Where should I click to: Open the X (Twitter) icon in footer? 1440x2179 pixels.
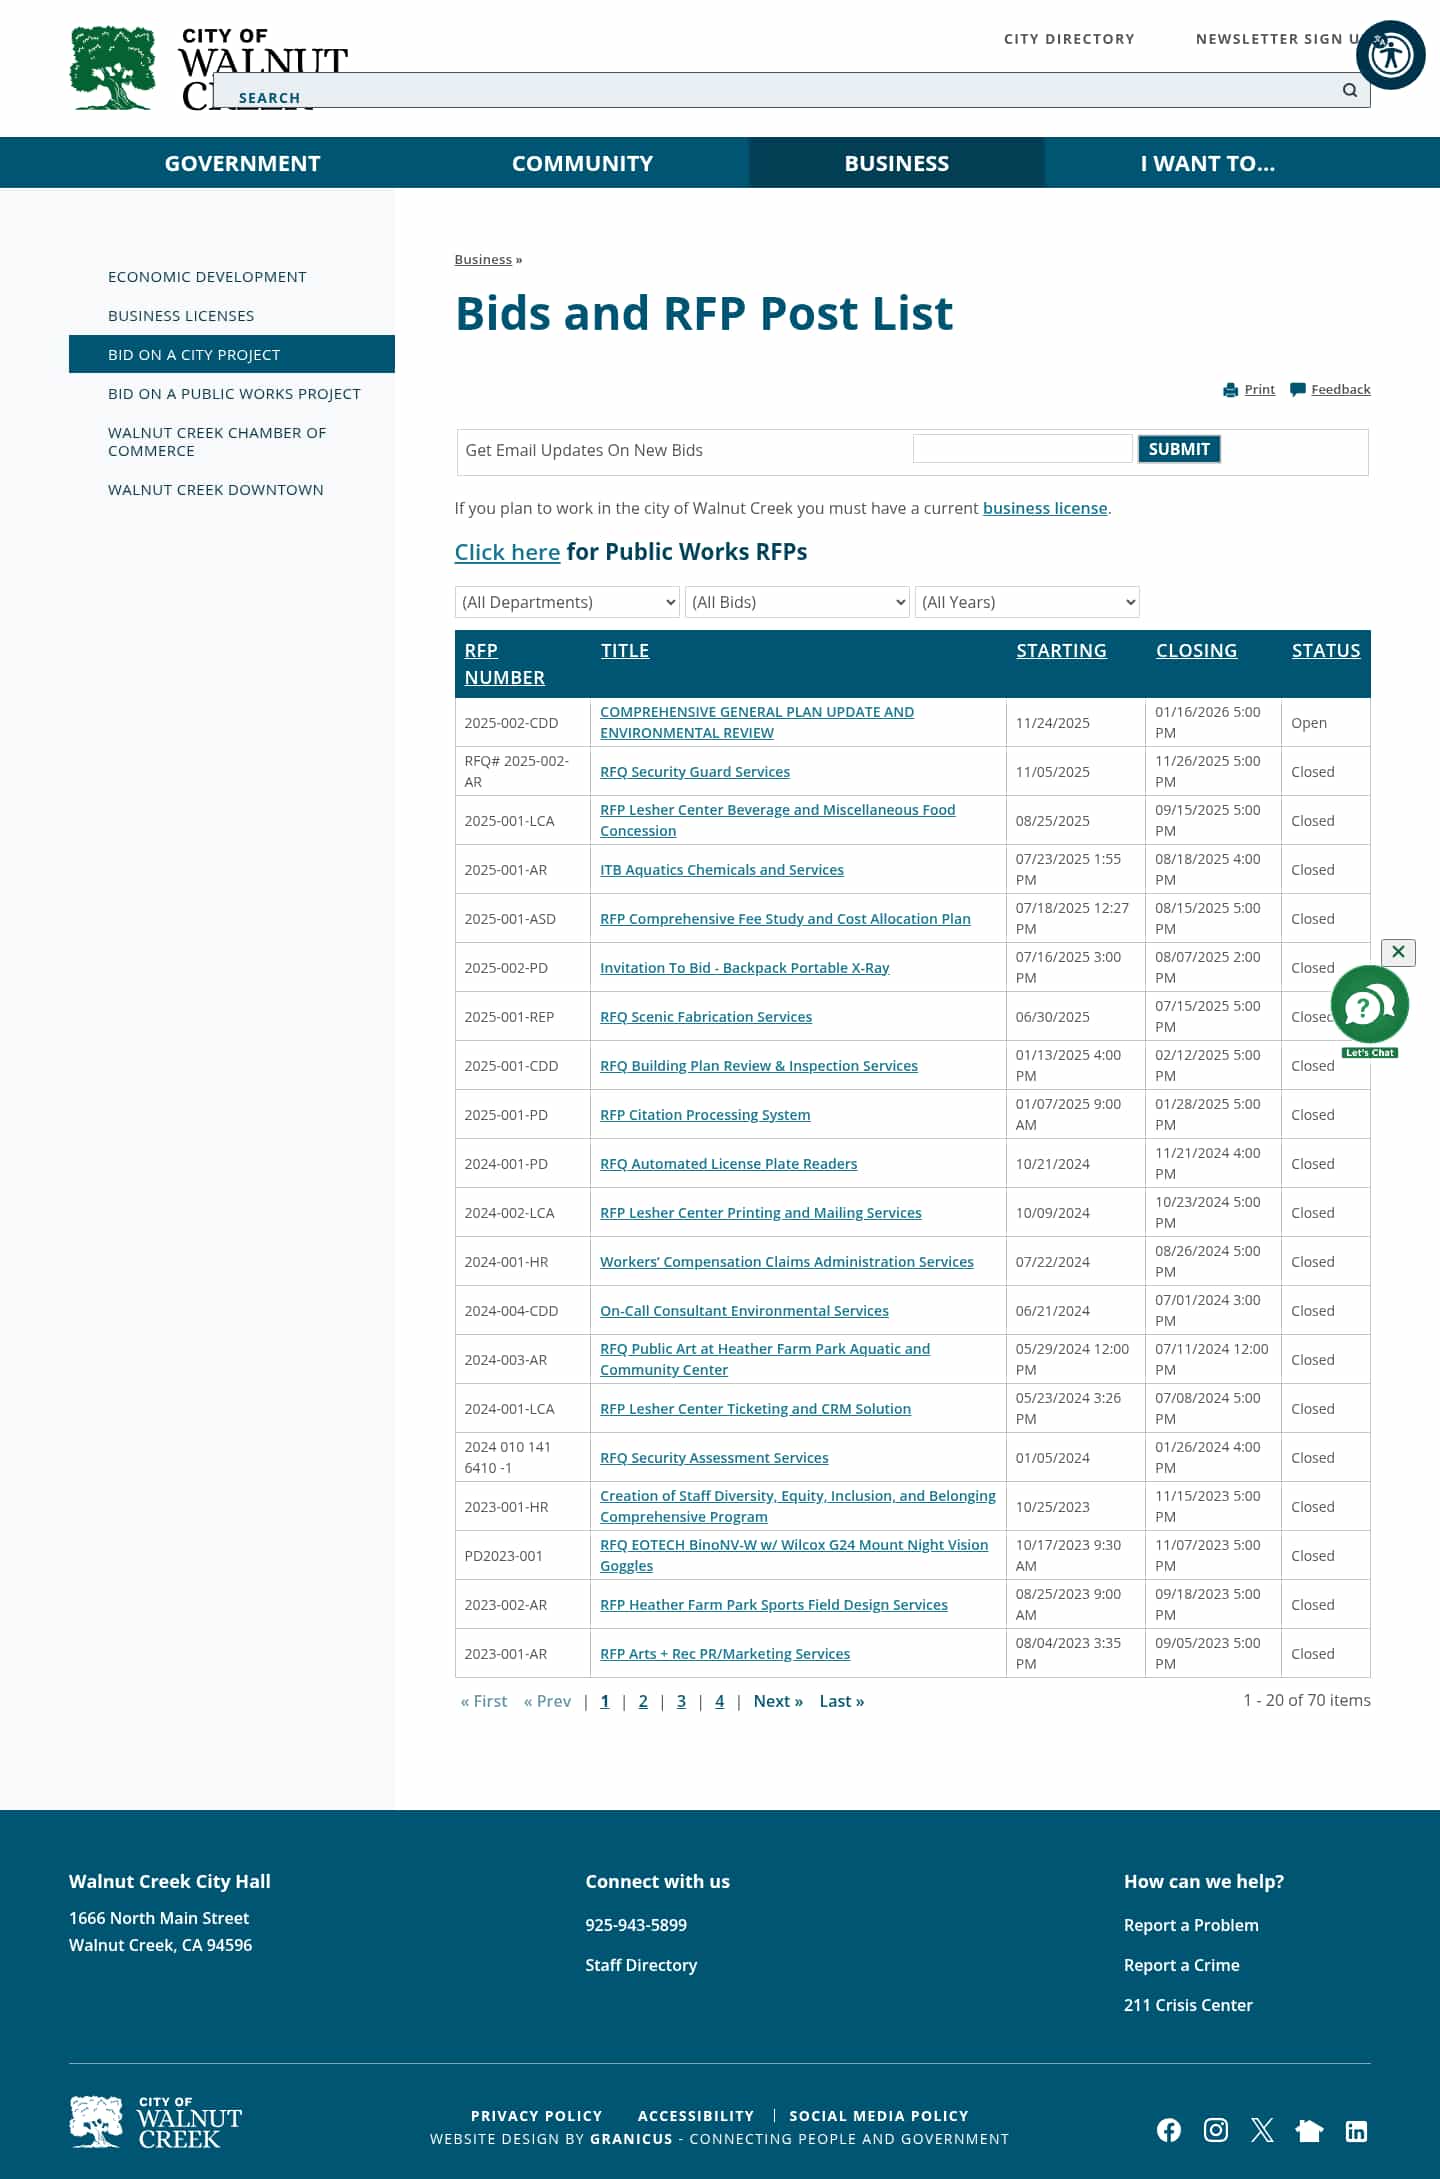(1262, 2130)
